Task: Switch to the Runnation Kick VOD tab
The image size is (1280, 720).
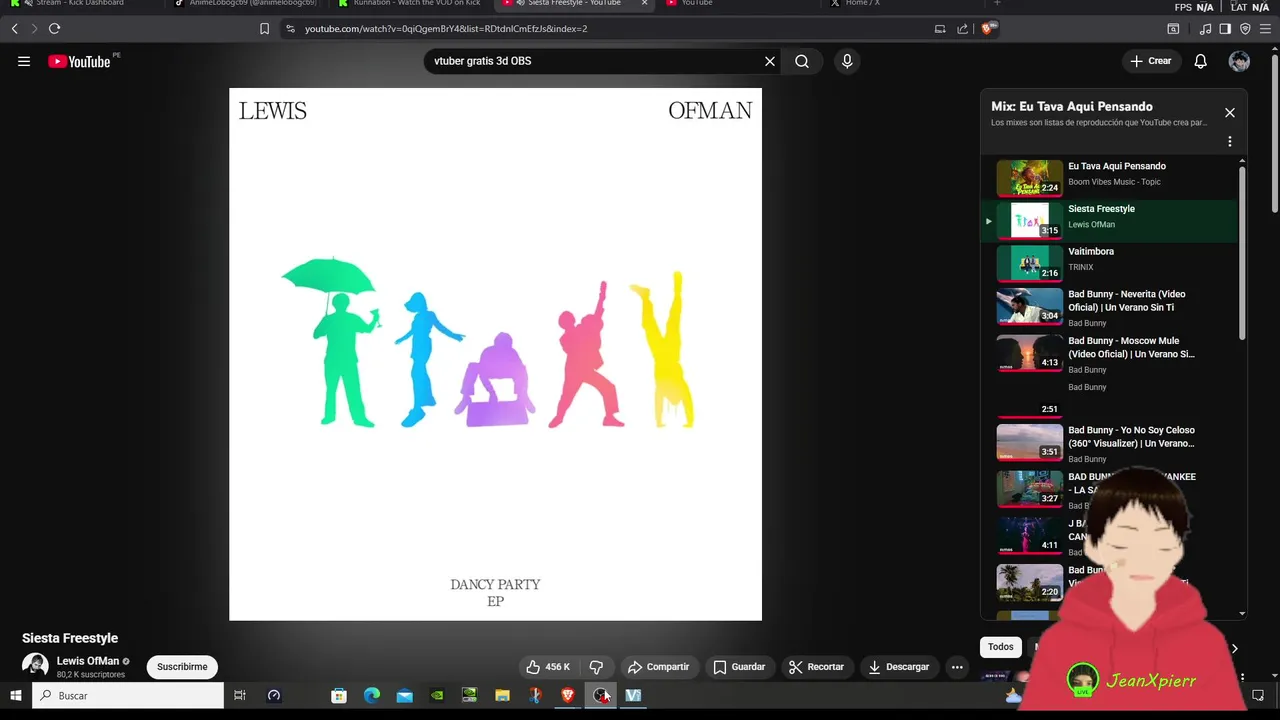Action: tap(410, 4)
